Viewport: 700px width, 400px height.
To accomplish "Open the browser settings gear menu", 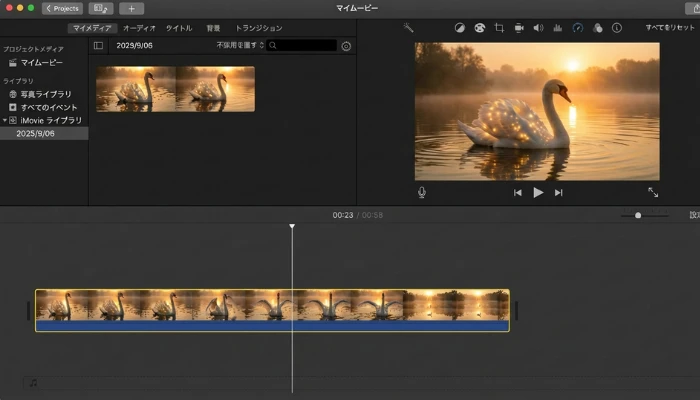I will point(346,46).
